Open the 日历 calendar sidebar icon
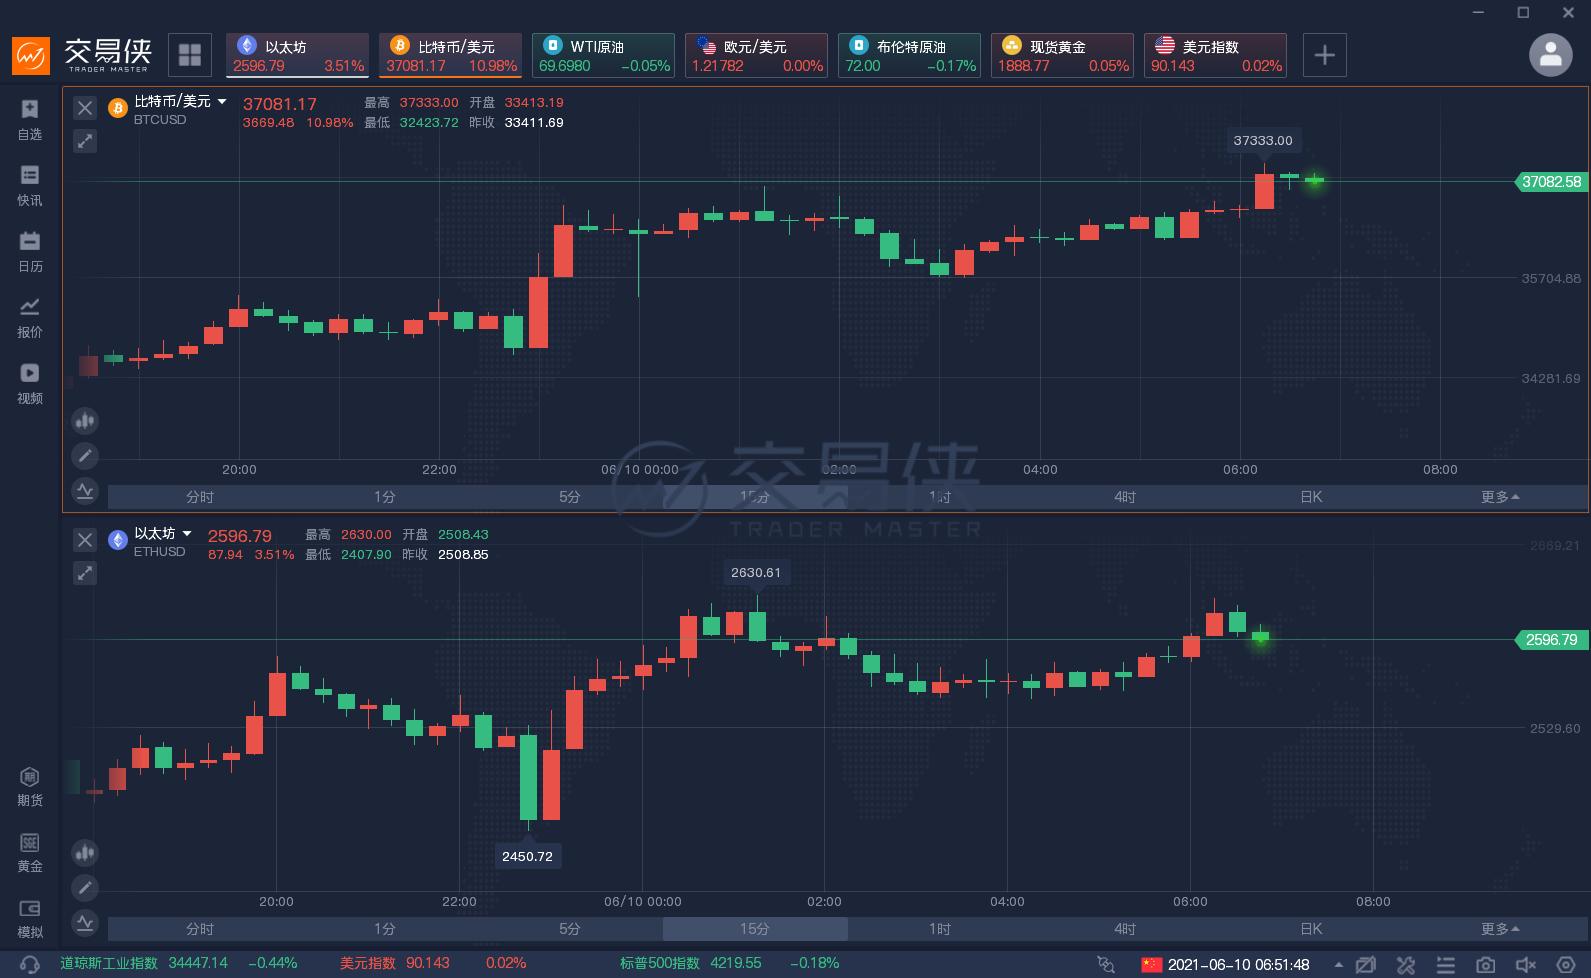Image resolution: width=1591 pixels, height=978 pixels. click(x=30, y=251)
